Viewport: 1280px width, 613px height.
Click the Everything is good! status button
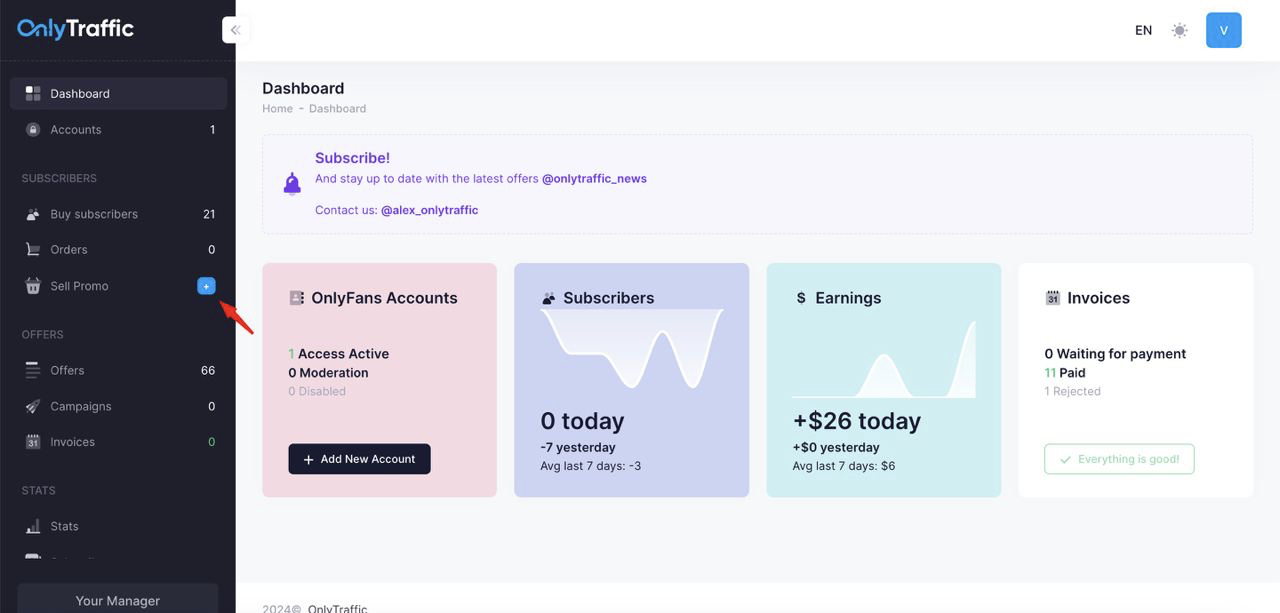pyautogui.click(x=1119, y=459)
